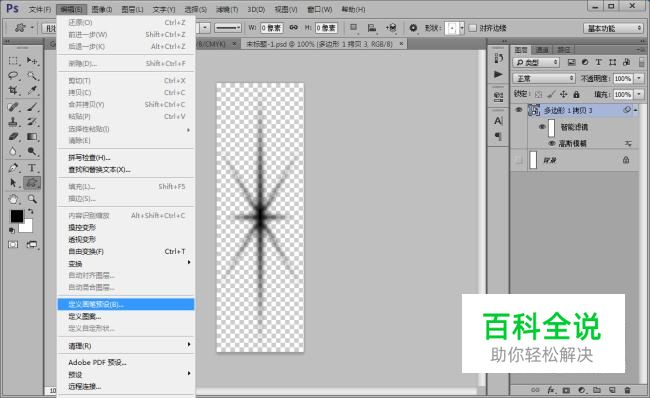Expand the 清理(R) submenu
This screenshot has height=398, width=650.
point(126,345)
